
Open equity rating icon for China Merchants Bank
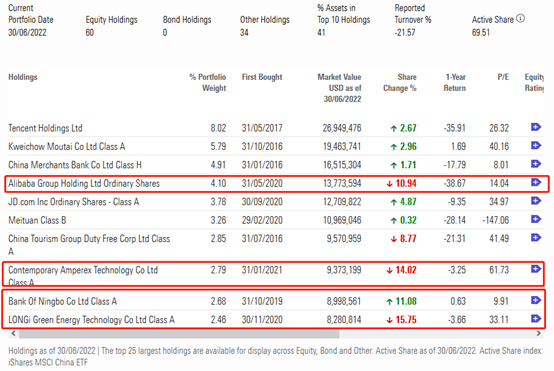point(536,164)
